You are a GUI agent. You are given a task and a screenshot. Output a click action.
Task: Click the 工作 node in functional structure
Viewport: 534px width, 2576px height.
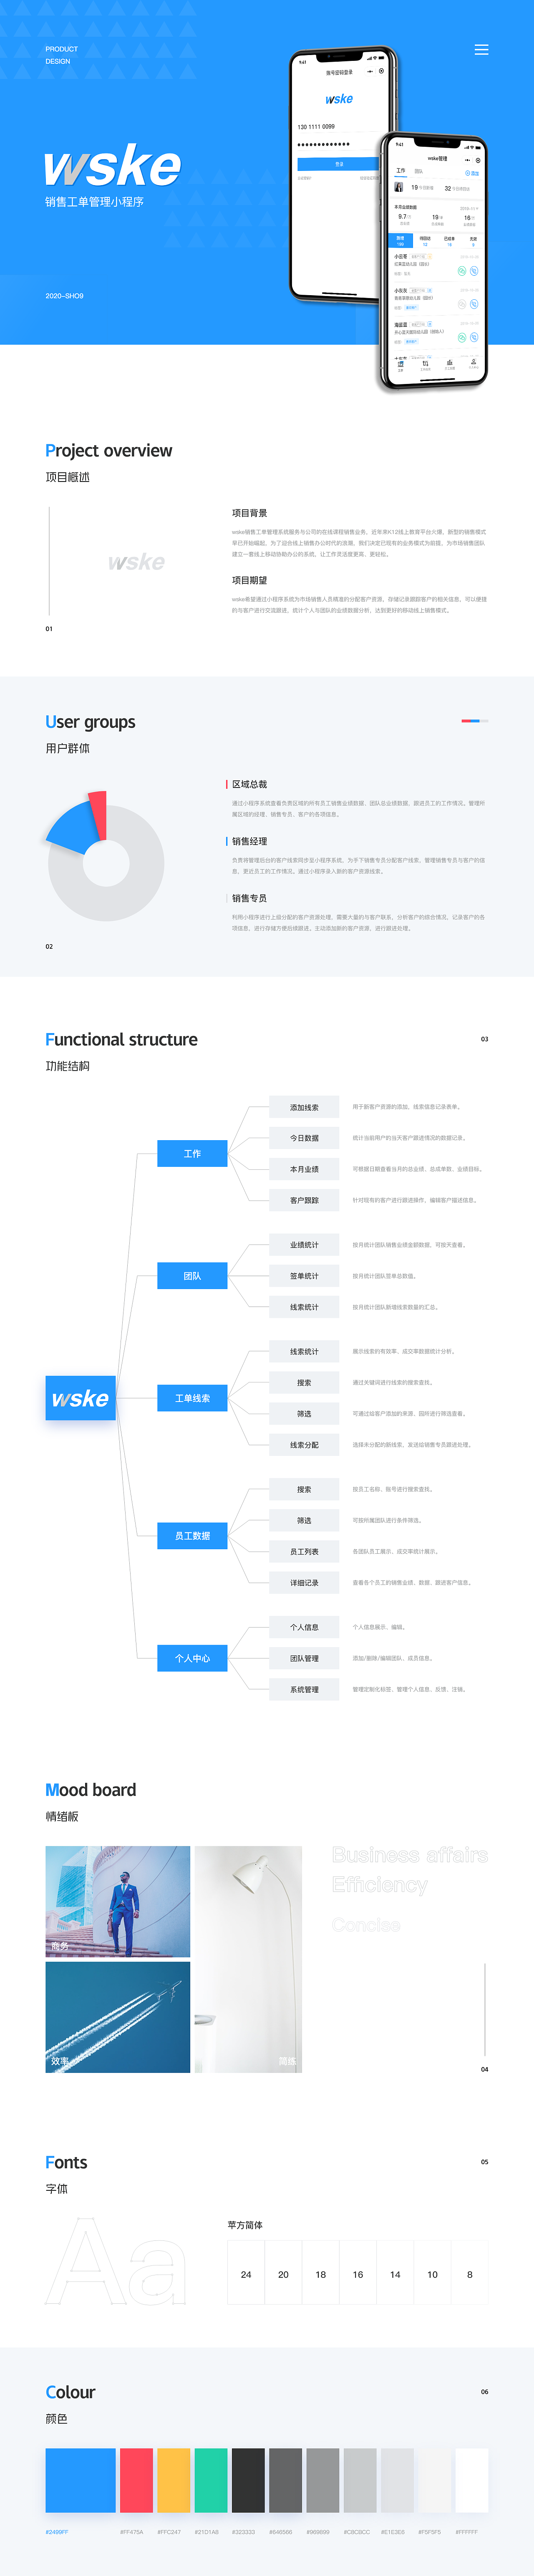click(x=192, y=1153)
